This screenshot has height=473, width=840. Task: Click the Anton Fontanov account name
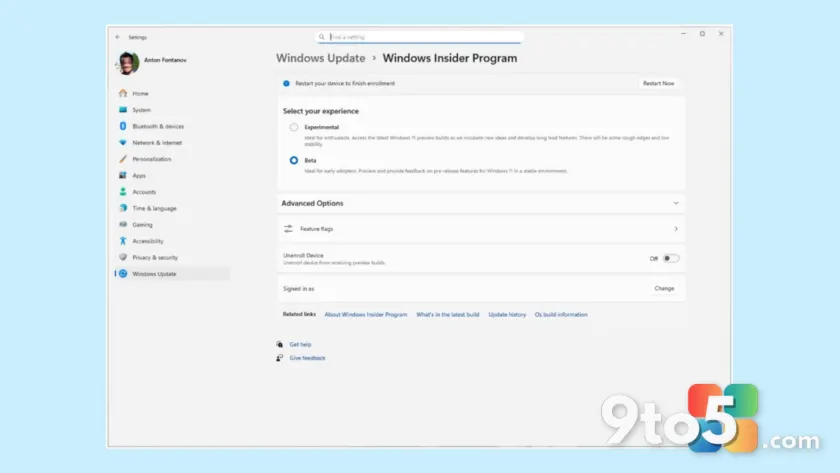(165, 60)
